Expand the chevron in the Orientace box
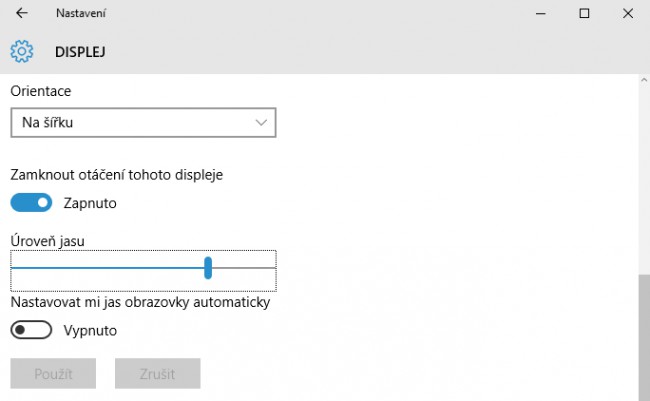 pyautogui.click(x=261, y=123)
